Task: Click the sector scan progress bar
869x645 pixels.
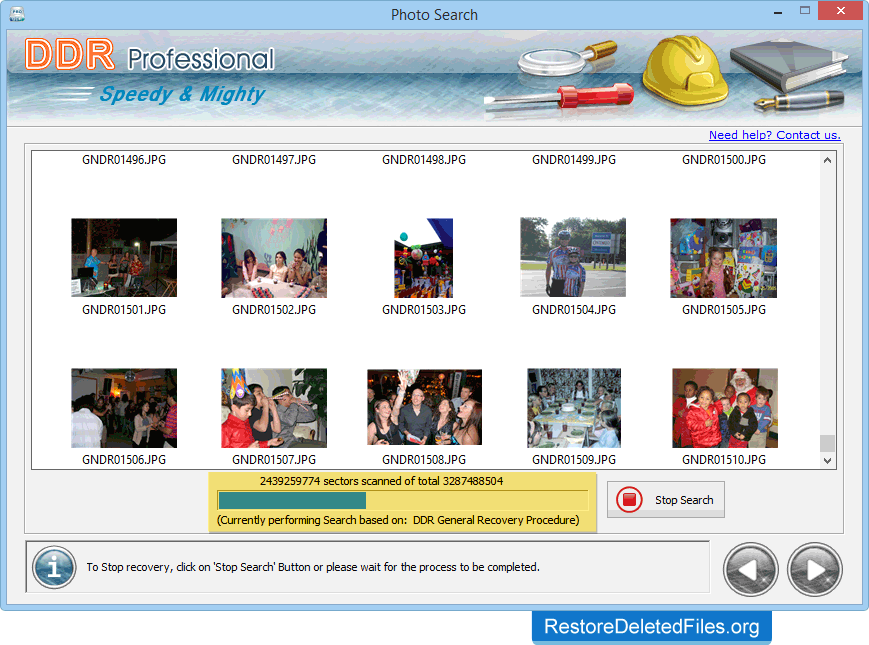Action: point(402,500)
